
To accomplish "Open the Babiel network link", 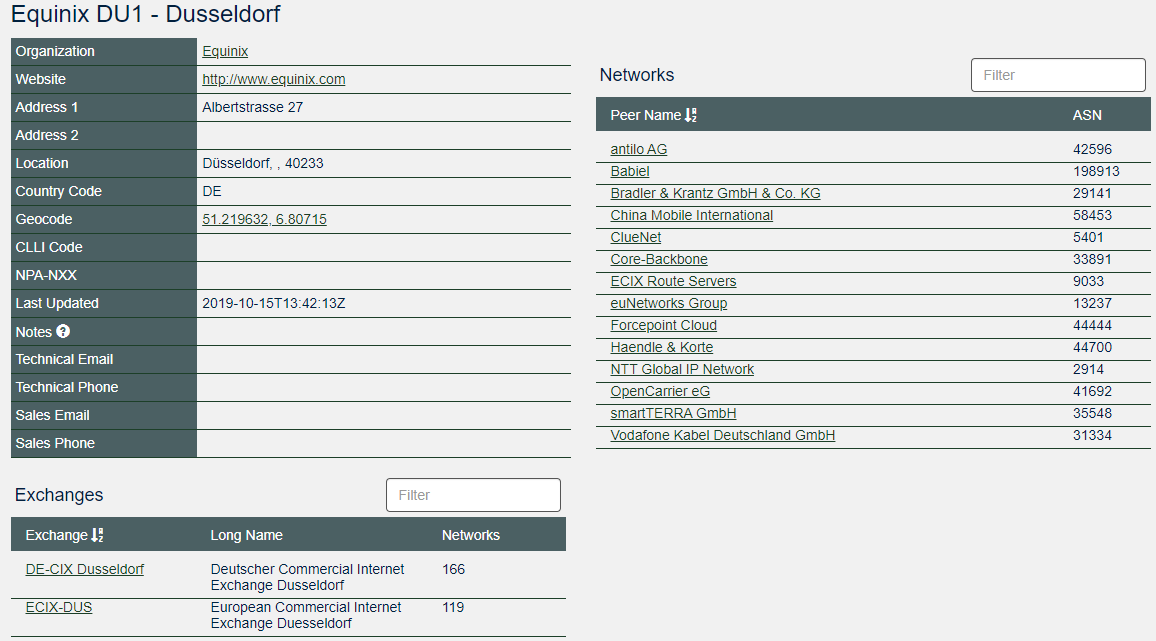I will click(x=630, y=171).
